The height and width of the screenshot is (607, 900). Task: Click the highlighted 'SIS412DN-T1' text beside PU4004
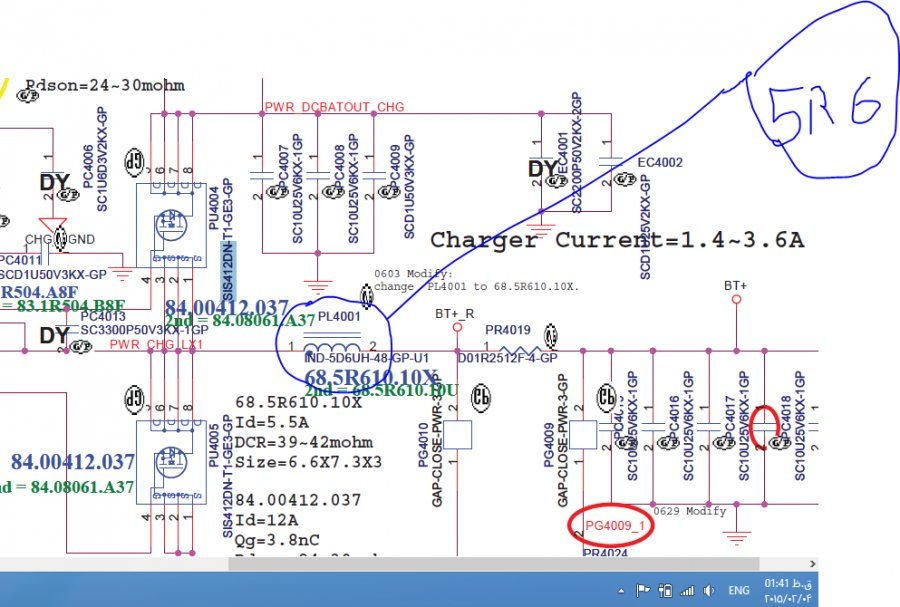[228, 271]
